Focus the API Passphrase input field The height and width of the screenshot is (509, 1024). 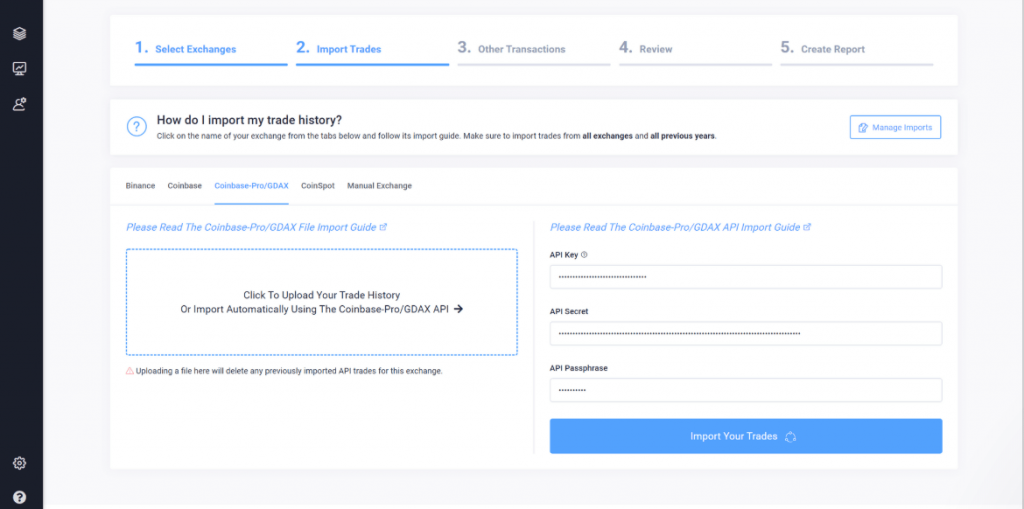746,391
